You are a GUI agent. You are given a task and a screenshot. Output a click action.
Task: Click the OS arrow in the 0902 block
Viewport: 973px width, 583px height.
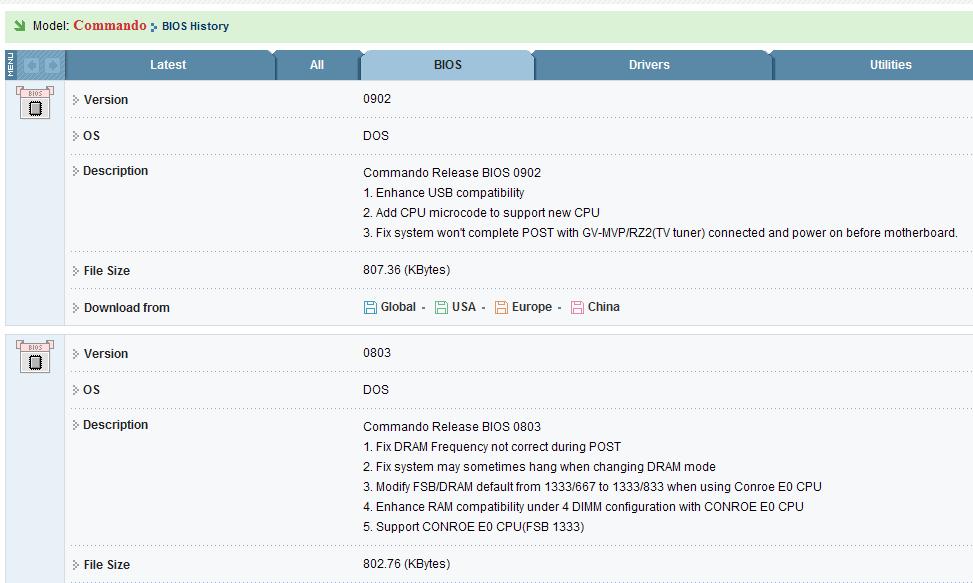click(x=76, y=136)
